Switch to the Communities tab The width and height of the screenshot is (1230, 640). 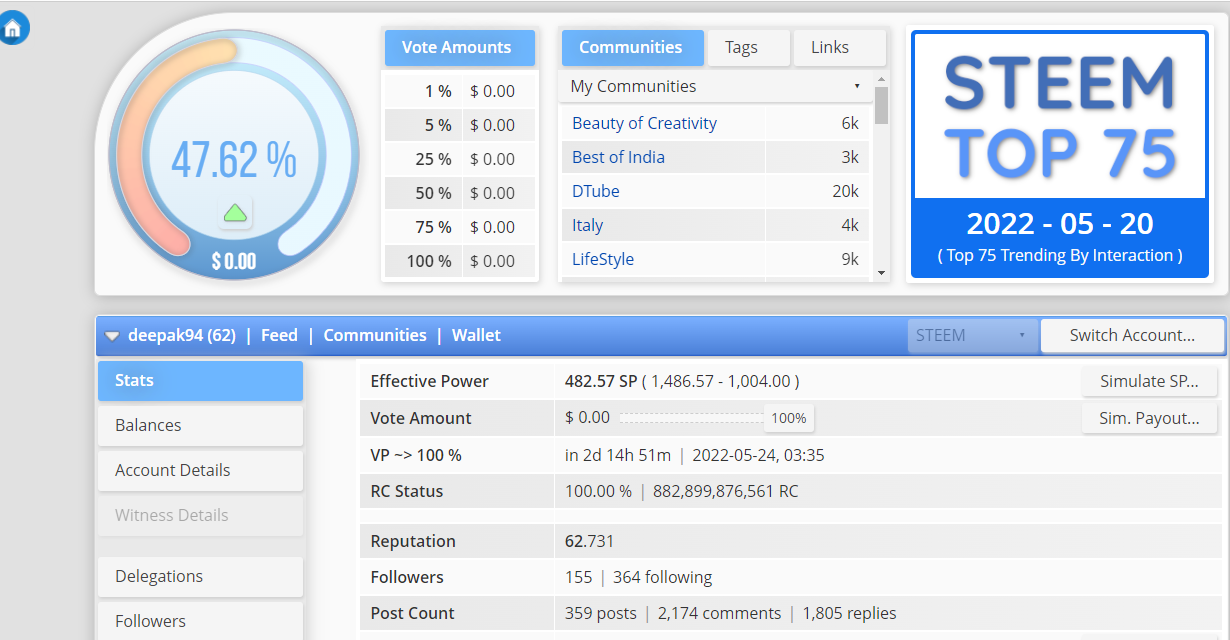[x=631, y=47]
